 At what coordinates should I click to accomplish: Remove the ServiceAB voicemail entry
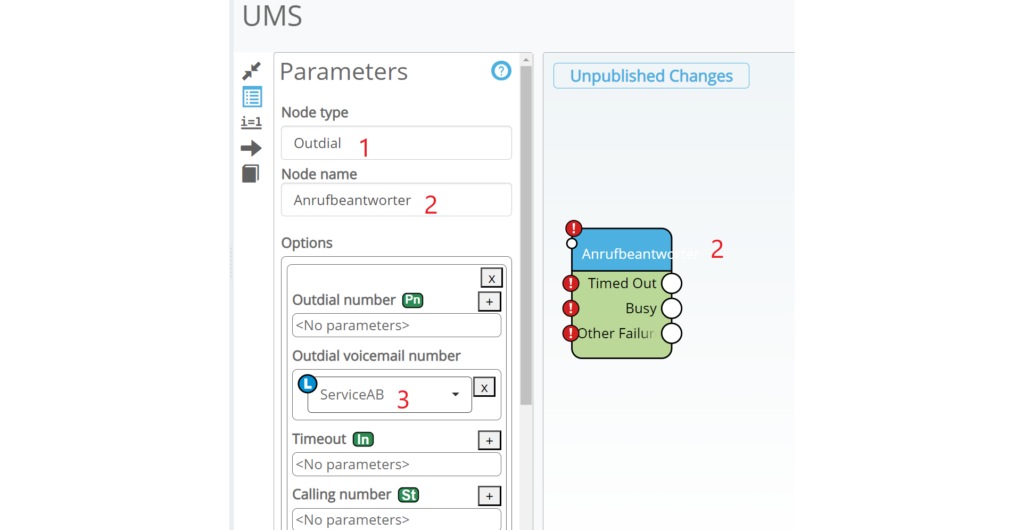(x=483, y=387)
